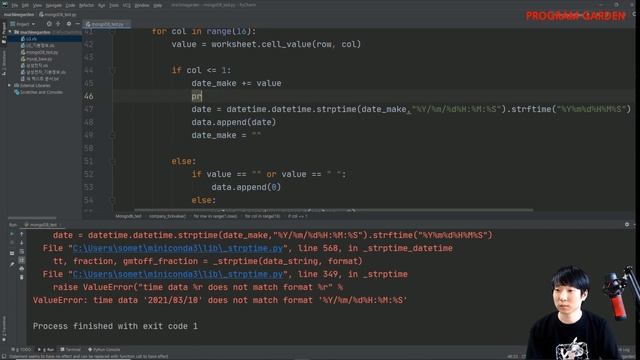Toggle the Project tool window side tab
The image size is (640, 360).
4,32
